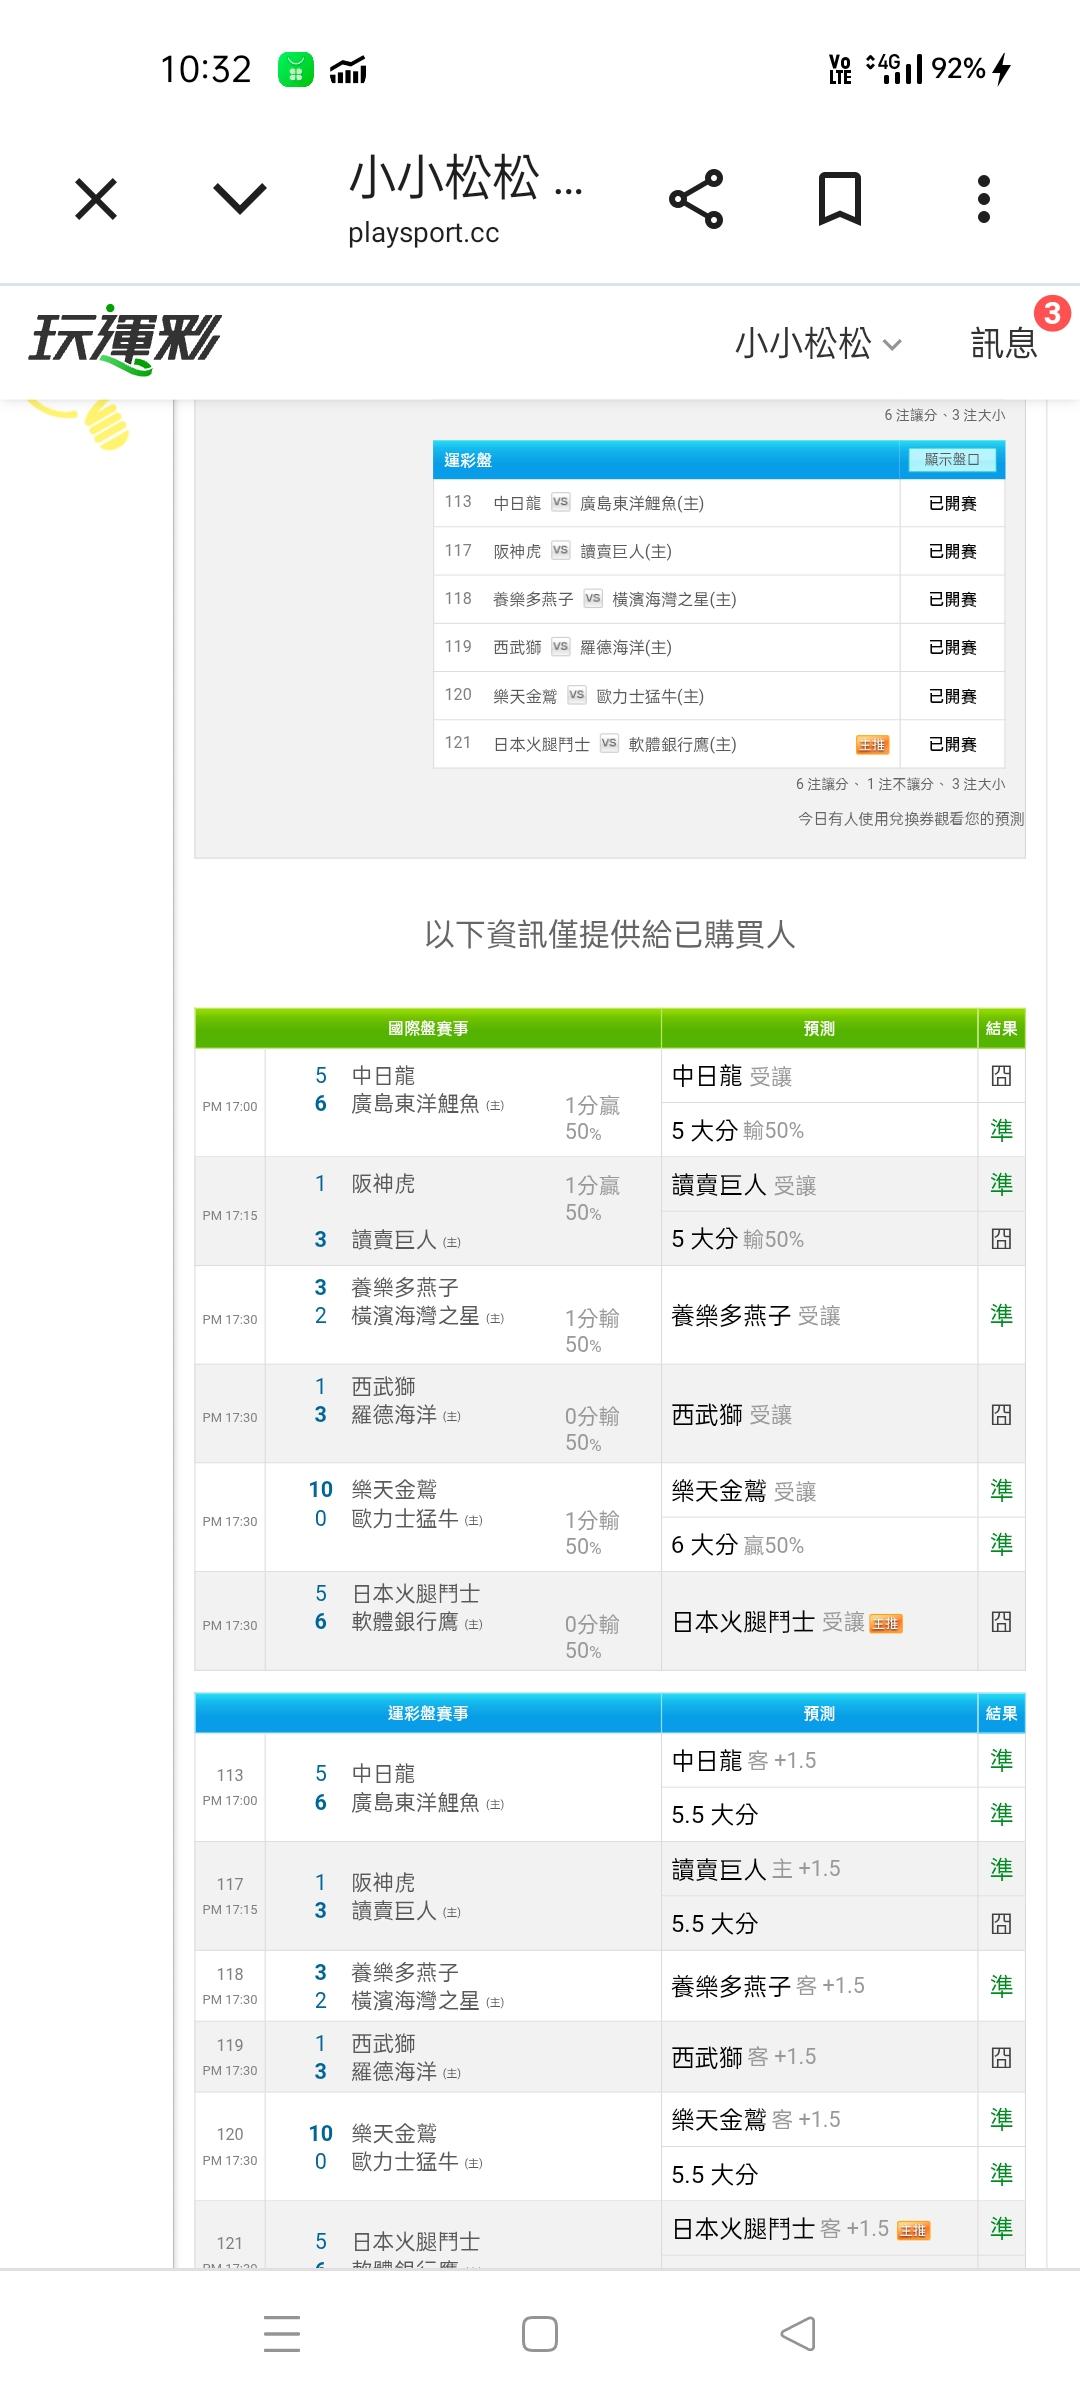The width and height of the screenshot is (1080, 2400).
Task: Tap Android home button
Action: pos(540,2334)
